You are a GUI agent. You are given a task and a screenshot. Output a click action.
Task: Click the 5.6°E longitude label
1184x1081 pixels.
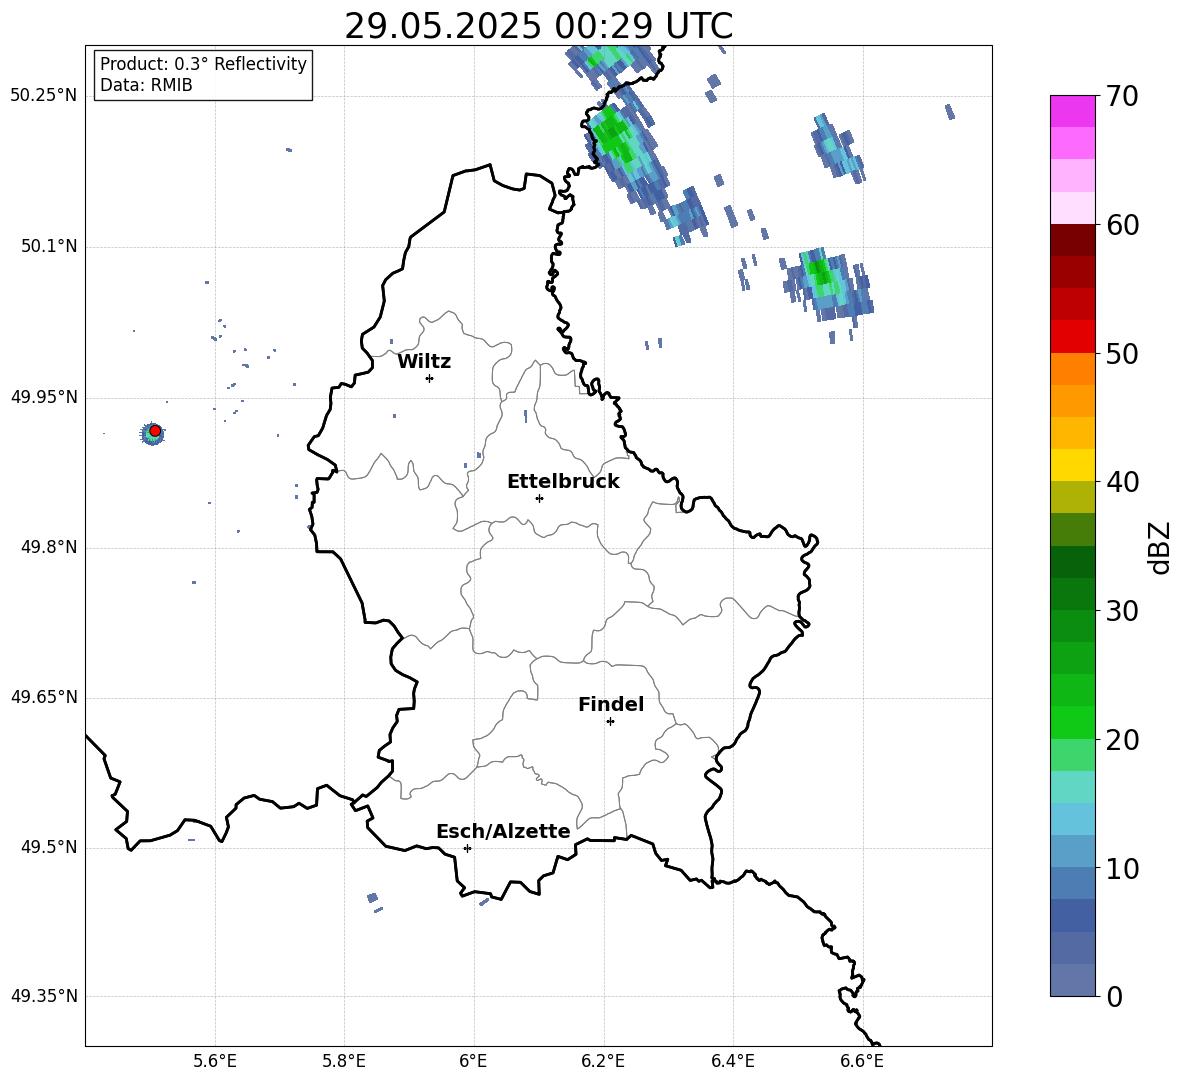[215, 1061]
